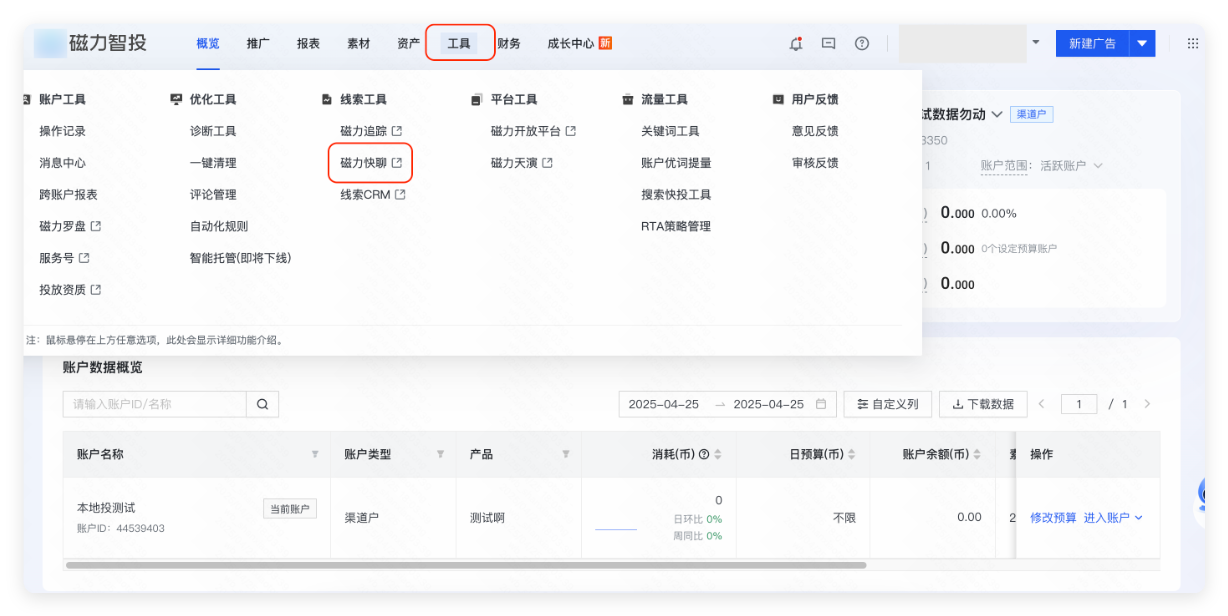Open the help question-mark icon in top bar
Image resolution: width=1228 pixels, height=616 pixels.
click(x=862, y=43)
